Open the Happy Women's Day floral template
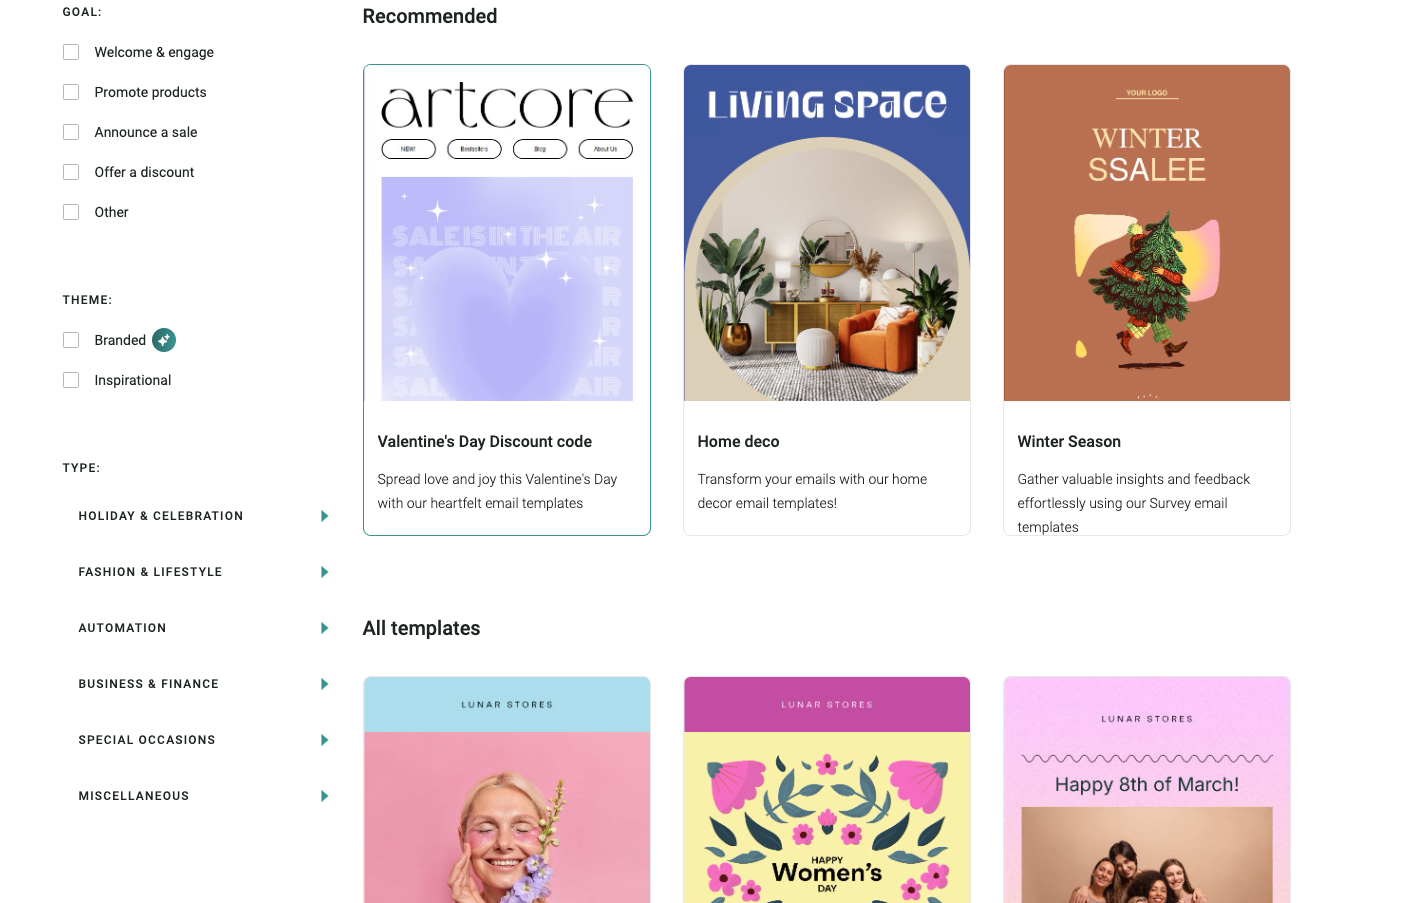Viewport: 1404px width, 903px height. pyautogui.click(x=827, y=790)
